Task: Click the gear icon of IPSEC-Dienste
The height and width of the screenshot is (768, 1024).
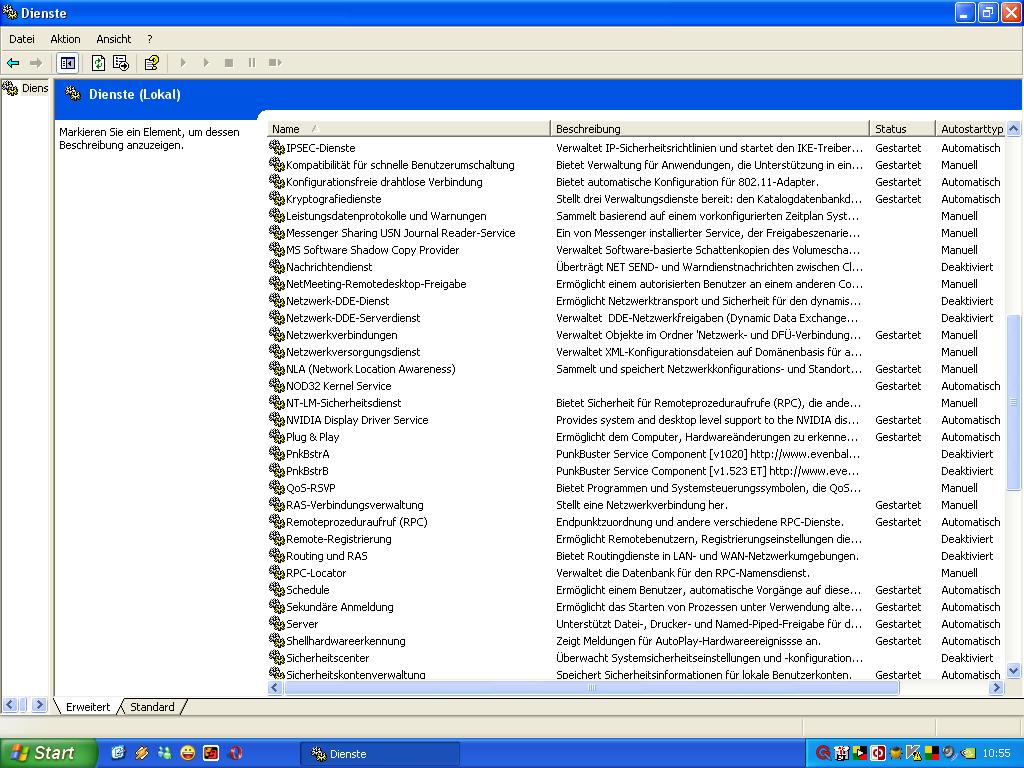Action: point(277,148)
